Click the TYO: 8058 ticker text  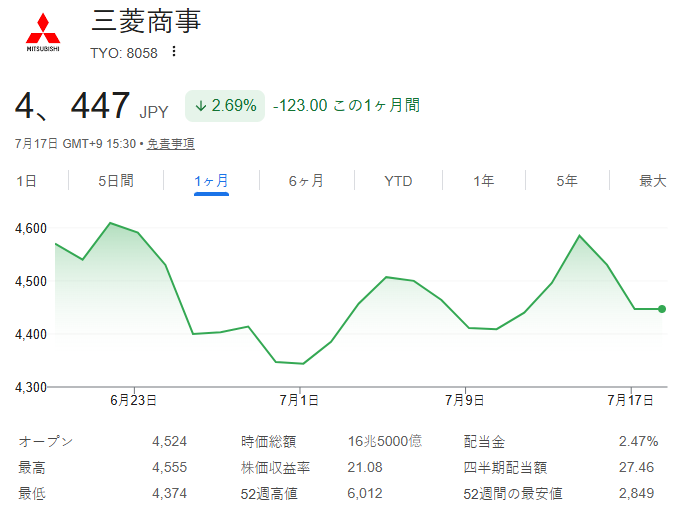click(124, 53)
